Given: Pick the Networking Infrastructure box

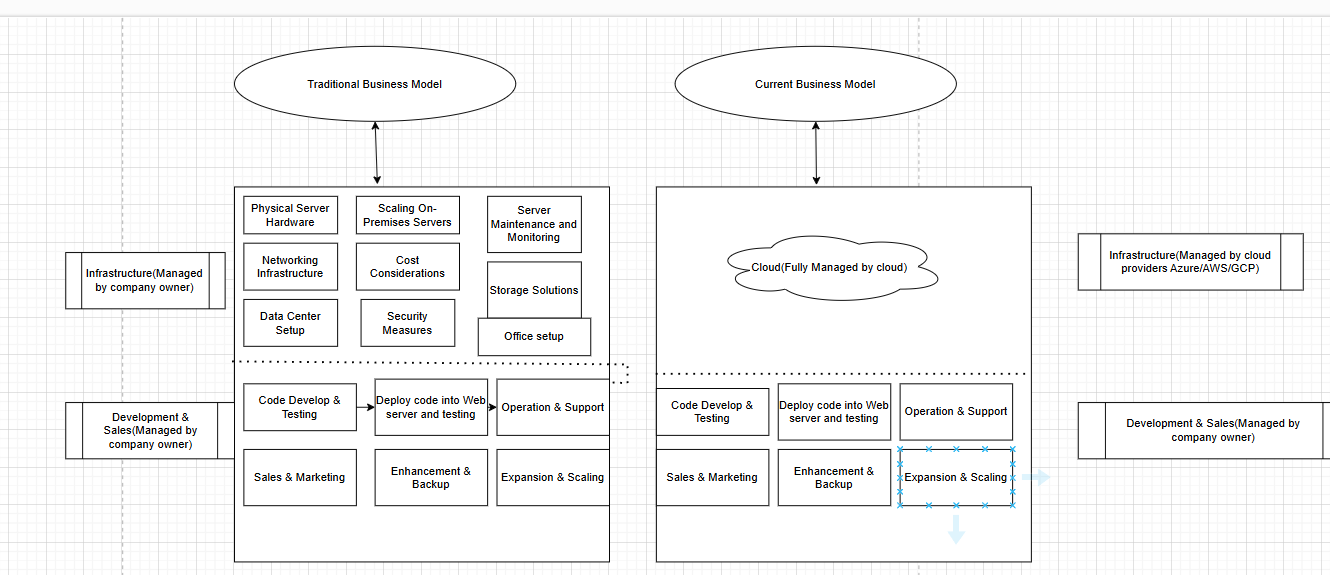Looking at the screenshot, I should pos(290,267).
